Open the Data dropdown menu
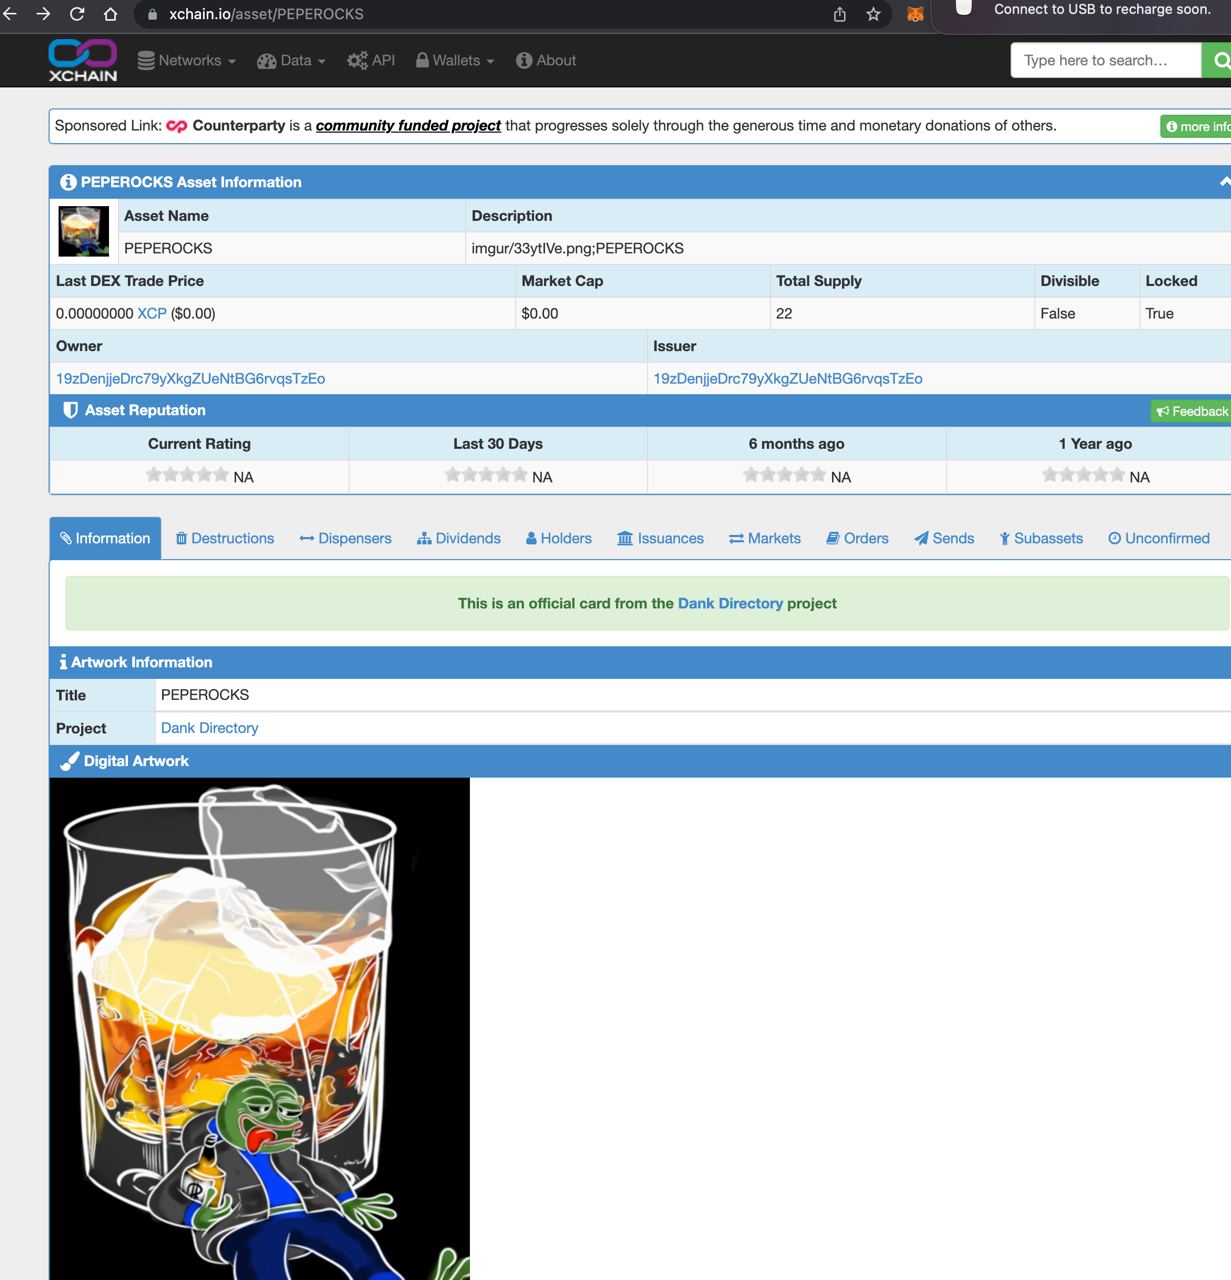Viewport: 1231px width, 1280px height. tap(291, 60)
